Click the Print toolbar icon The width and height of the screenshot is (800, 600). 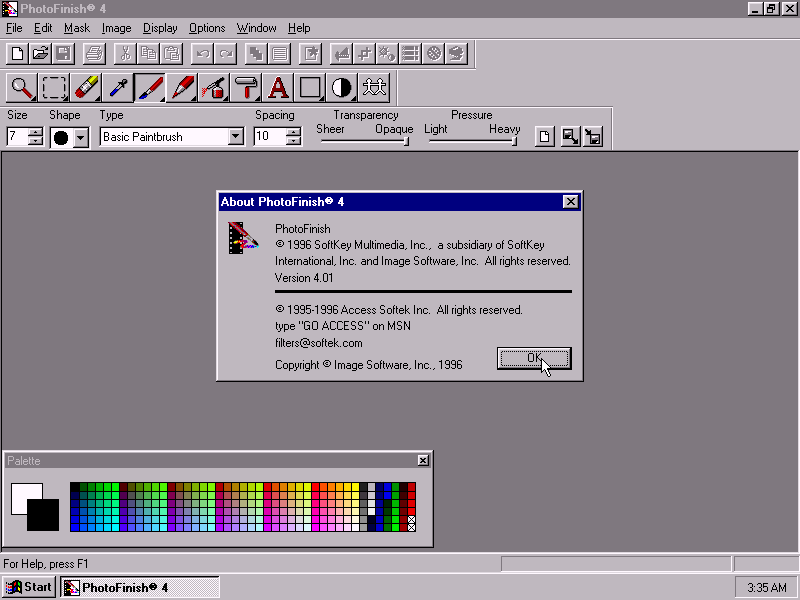pyautogui.click(x=94, y=54)
